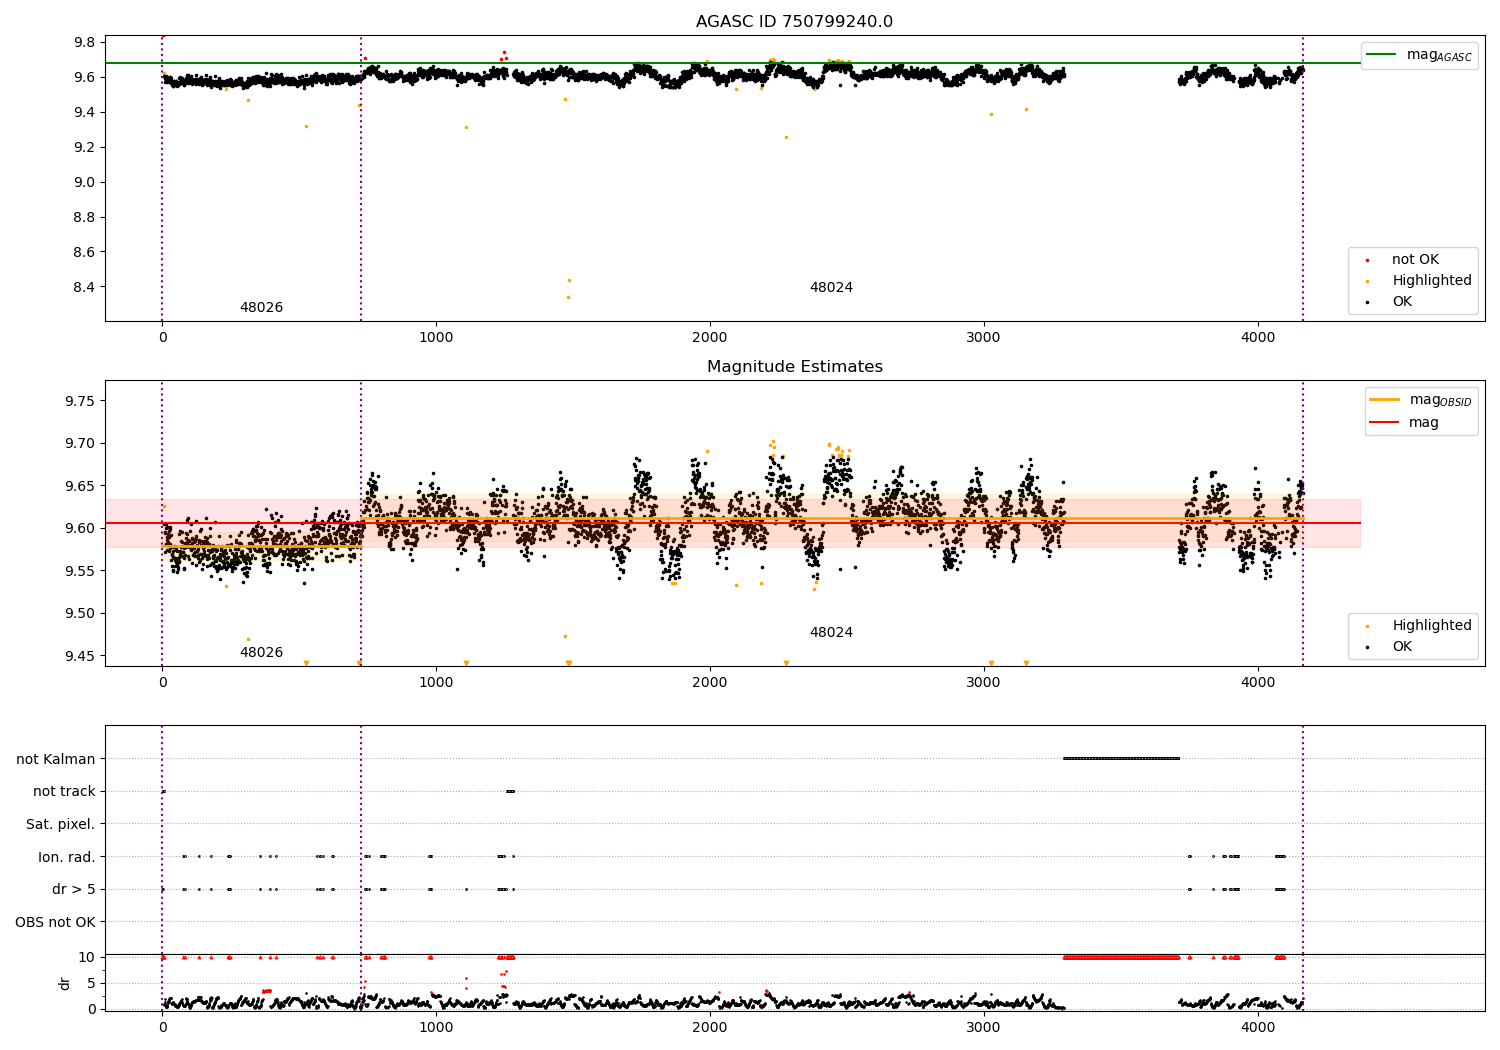Click the "9.65" y-axis tick label

point(80,486)
